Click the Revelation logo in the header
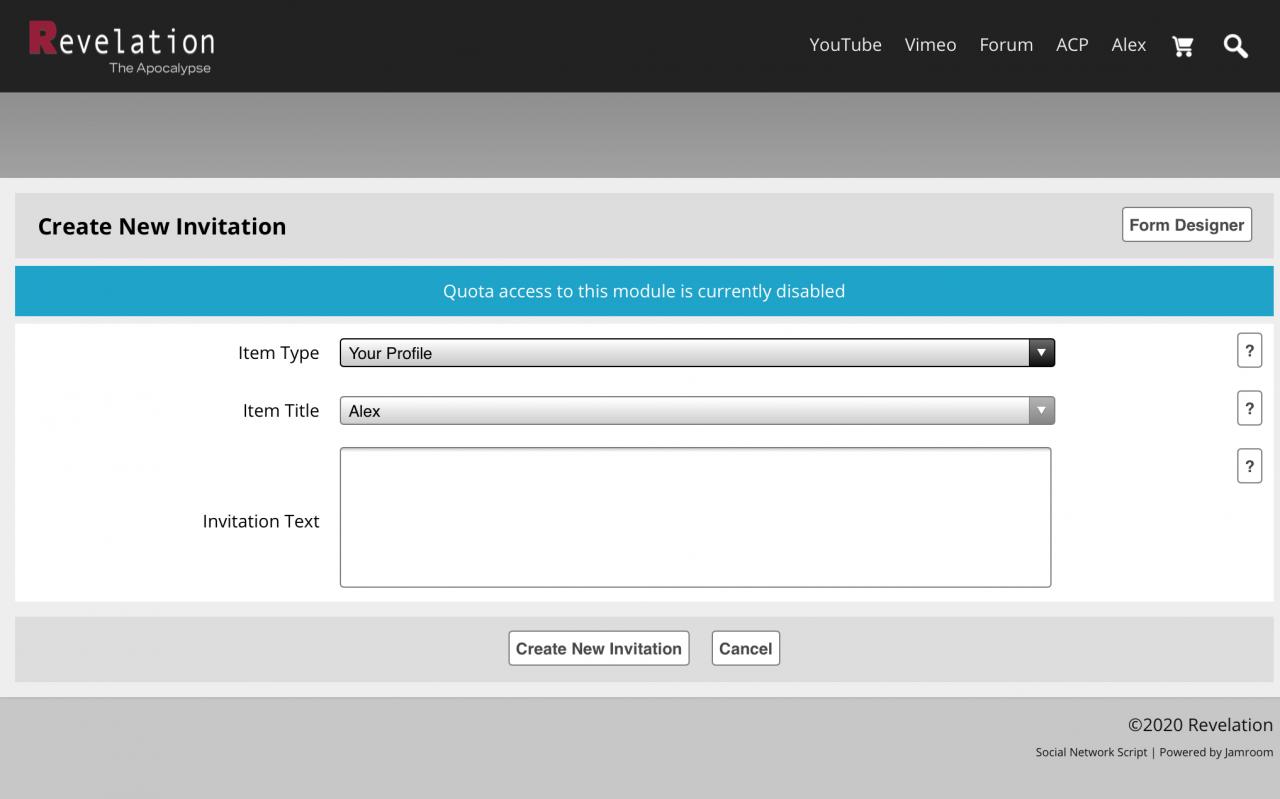This screenshot has height=799, width=1280. pos(121,46)
